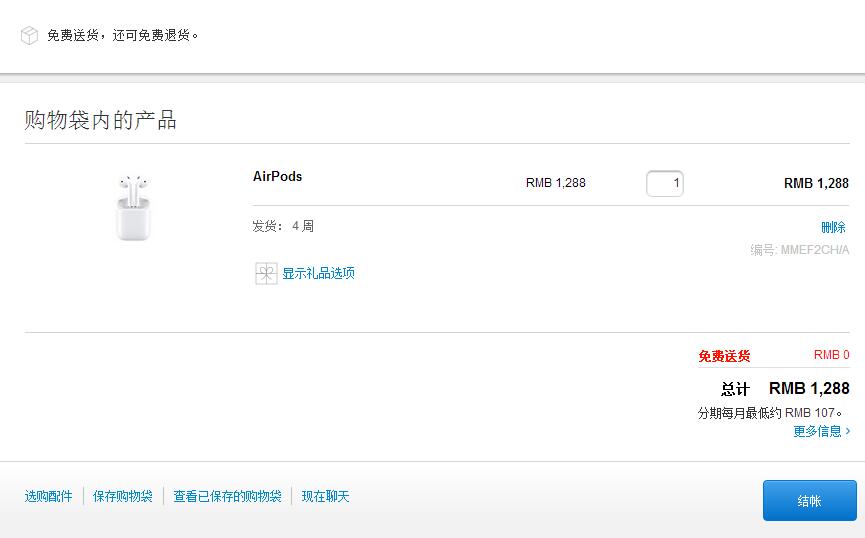The image size is (865, 538).
Task: Click the gift box icon beside 显示礼品选项
Action: 266,273
